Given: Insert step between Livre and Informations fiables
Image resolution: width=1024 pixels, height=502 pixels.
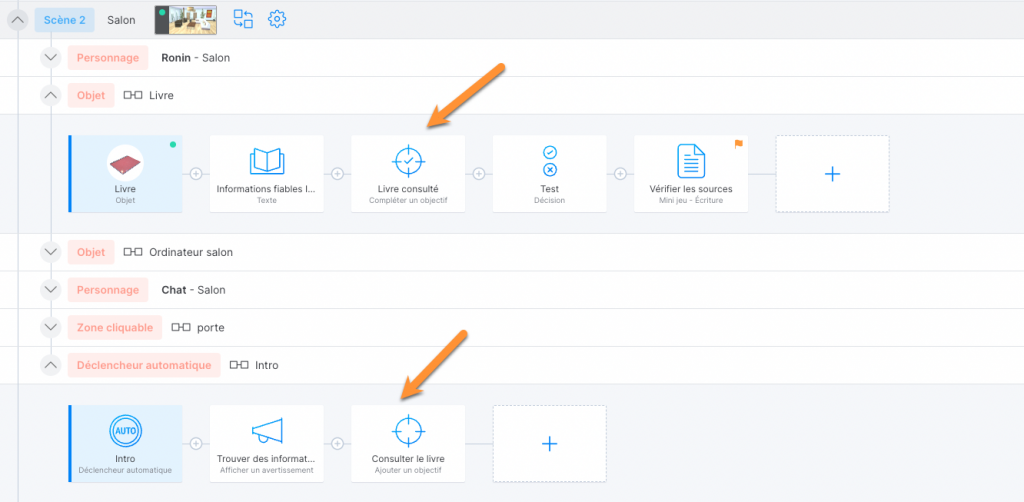Looking at the screenshot, I should (x=196, y=174).
